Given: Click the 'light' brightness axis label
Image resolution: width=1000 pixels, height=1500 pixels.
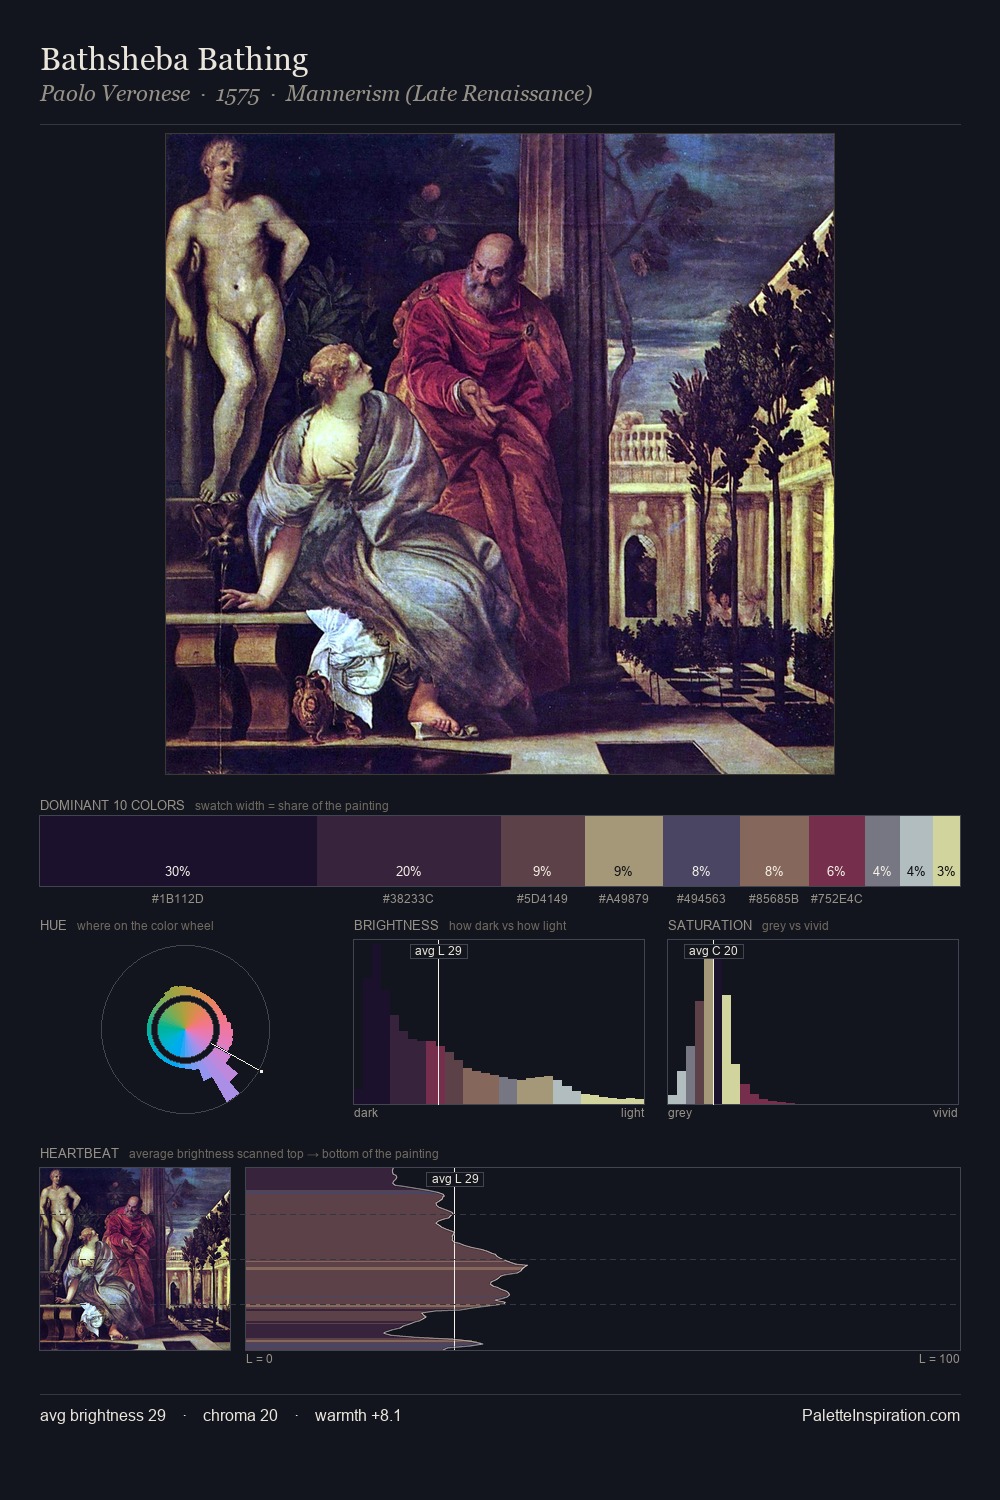Looking at the screenshot, I should tap(632, 1113).
